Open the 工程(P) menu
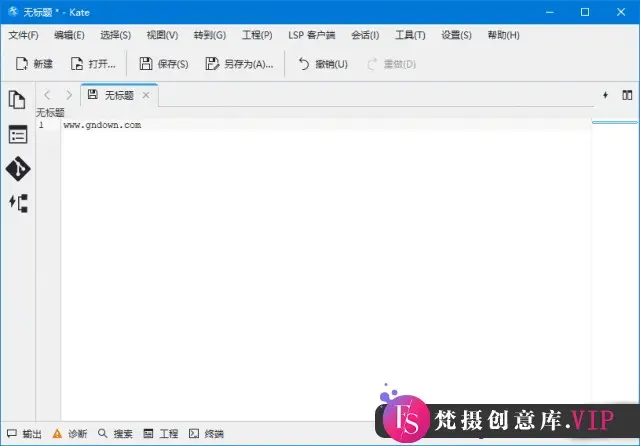This screenshot has height=446, width=640. click(x=257, y=35)
